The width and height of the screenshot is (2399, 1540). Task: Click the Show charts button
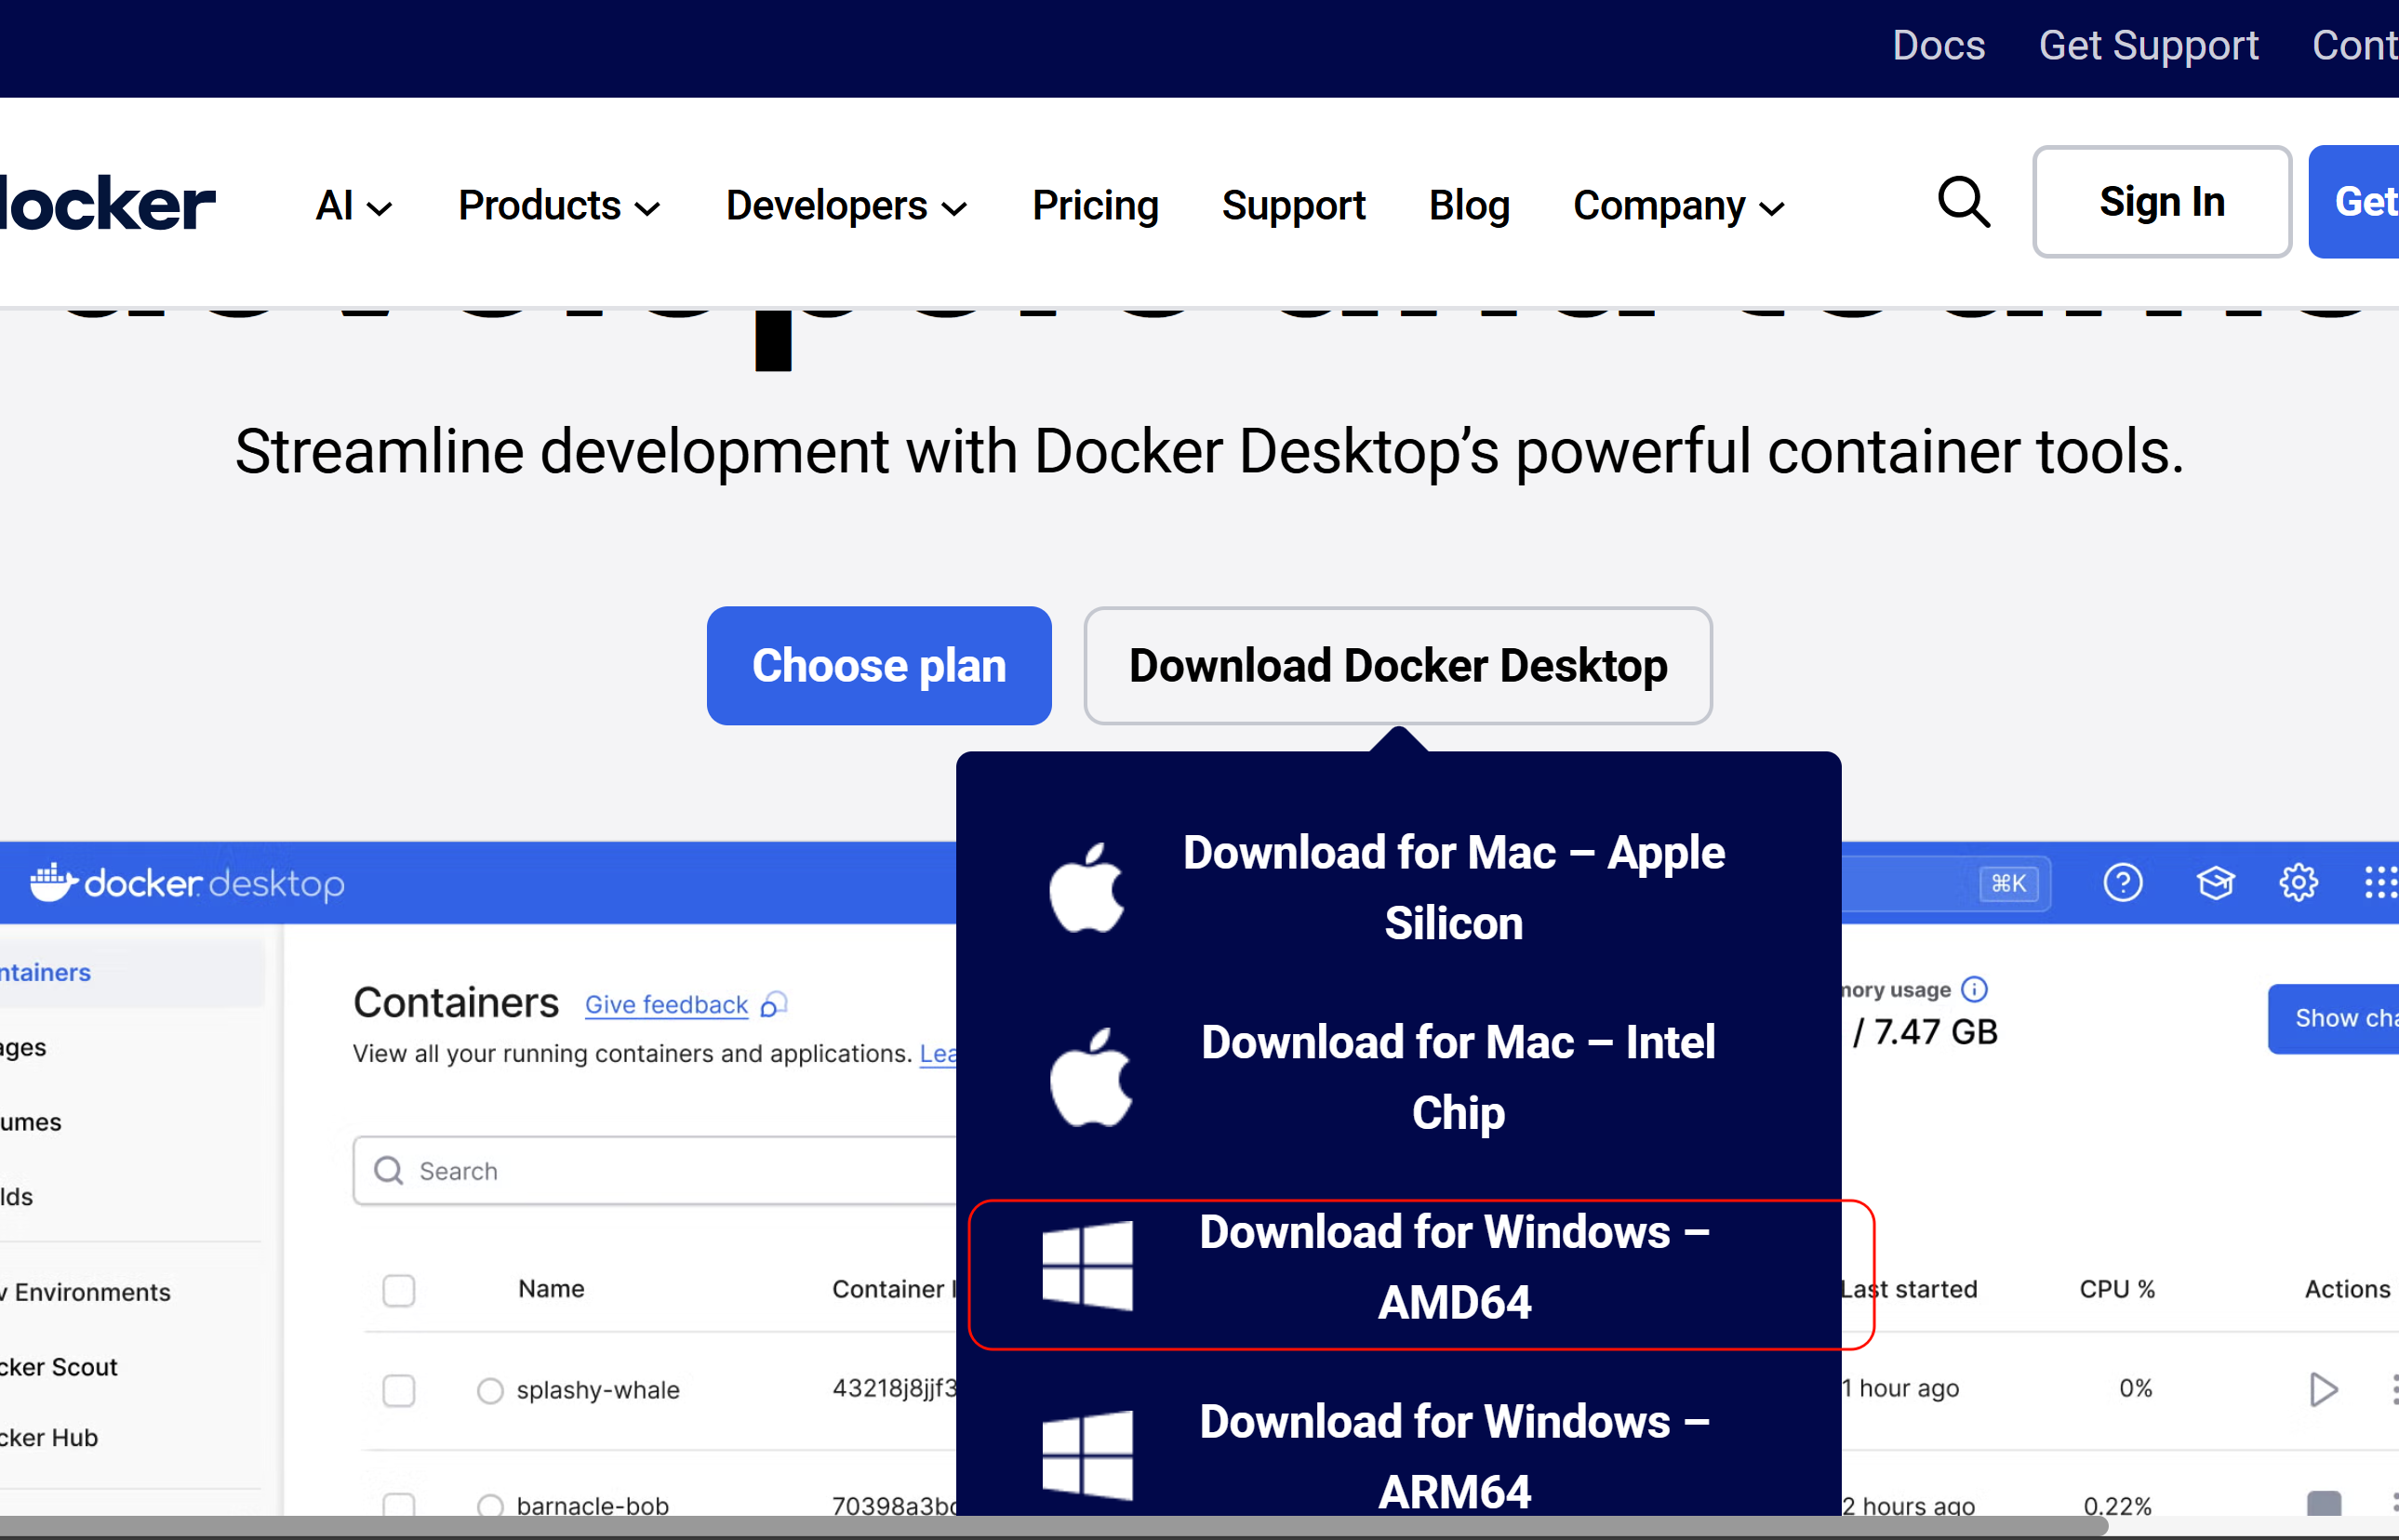pyautogui.click(x=2333, y=1018)
